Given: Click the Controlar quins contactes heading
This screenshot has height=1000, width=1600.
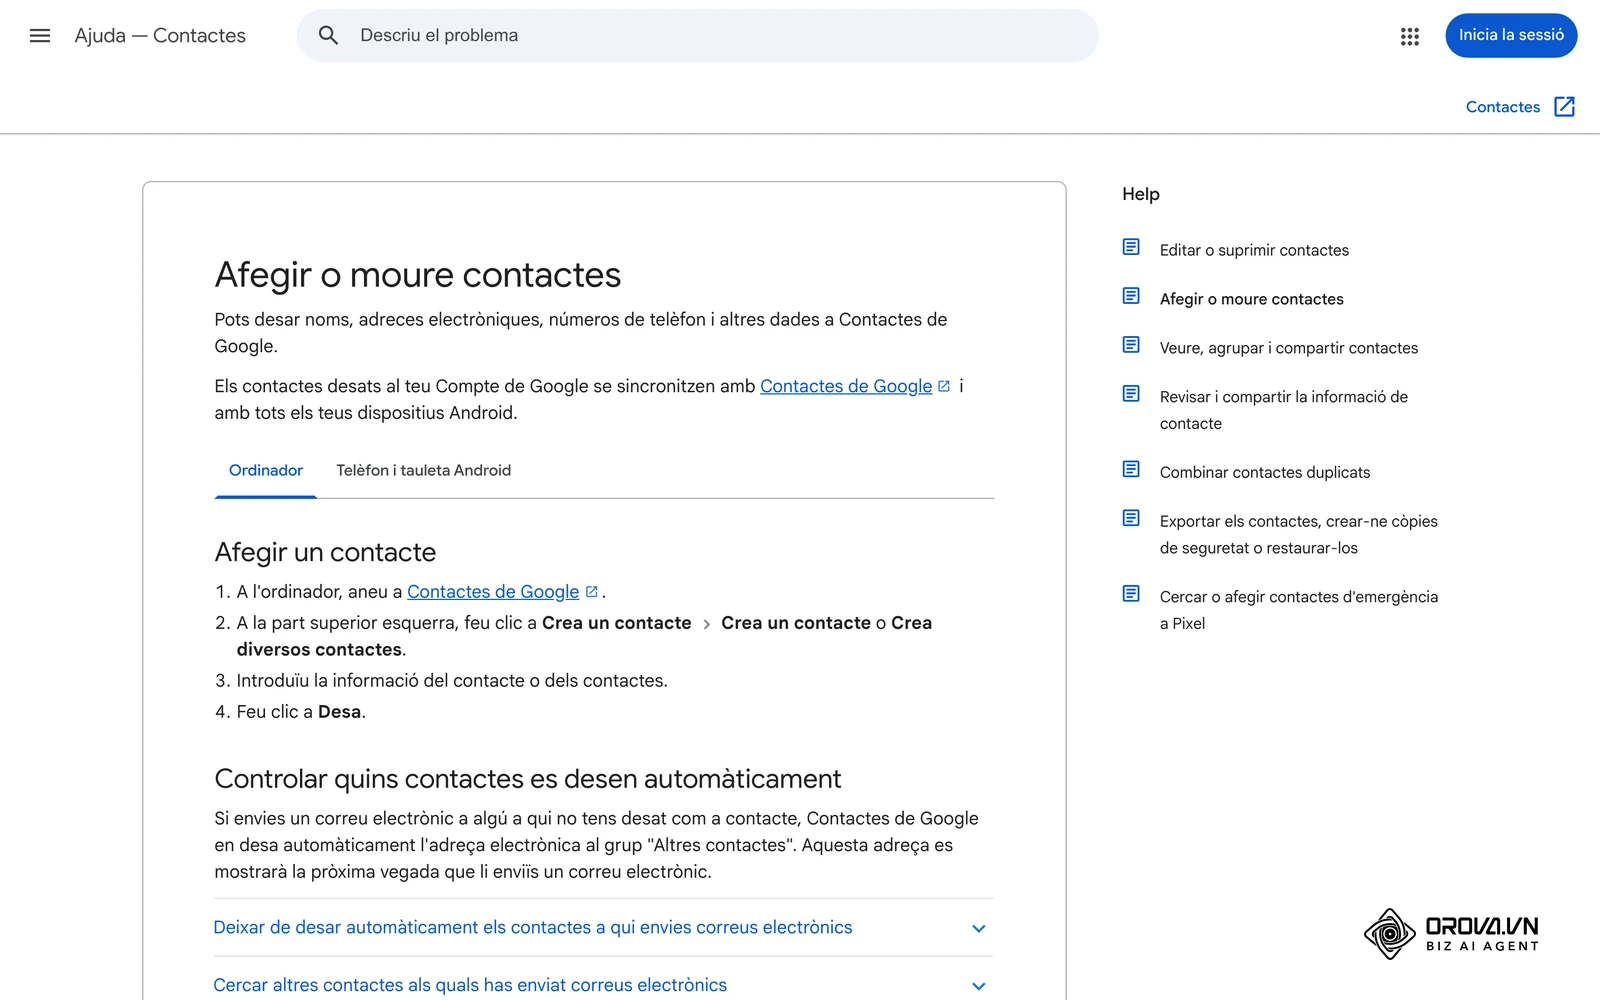Looking at the screenshot, I should 528,779.
